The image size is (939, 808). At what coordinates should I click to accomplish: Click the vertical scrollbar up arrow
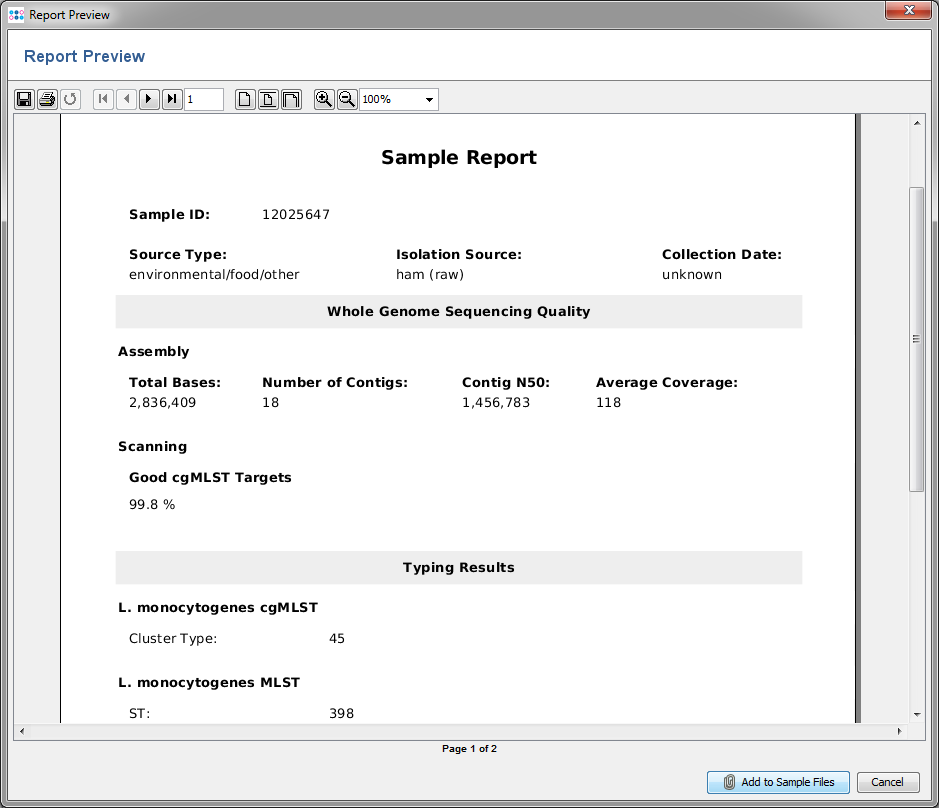917,123
